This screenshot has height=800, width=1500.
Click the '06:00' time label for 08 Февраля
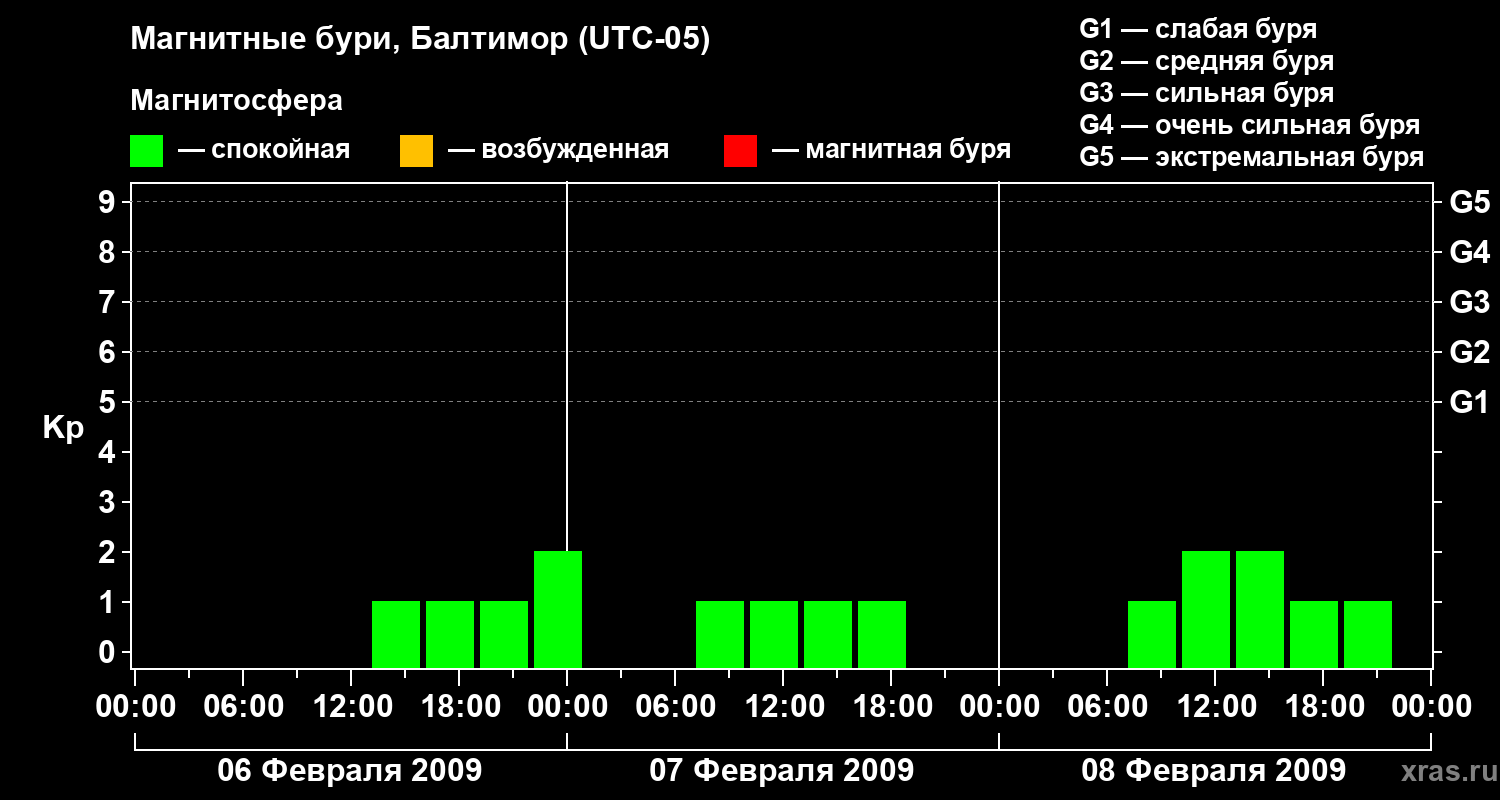pos(1107,707)
